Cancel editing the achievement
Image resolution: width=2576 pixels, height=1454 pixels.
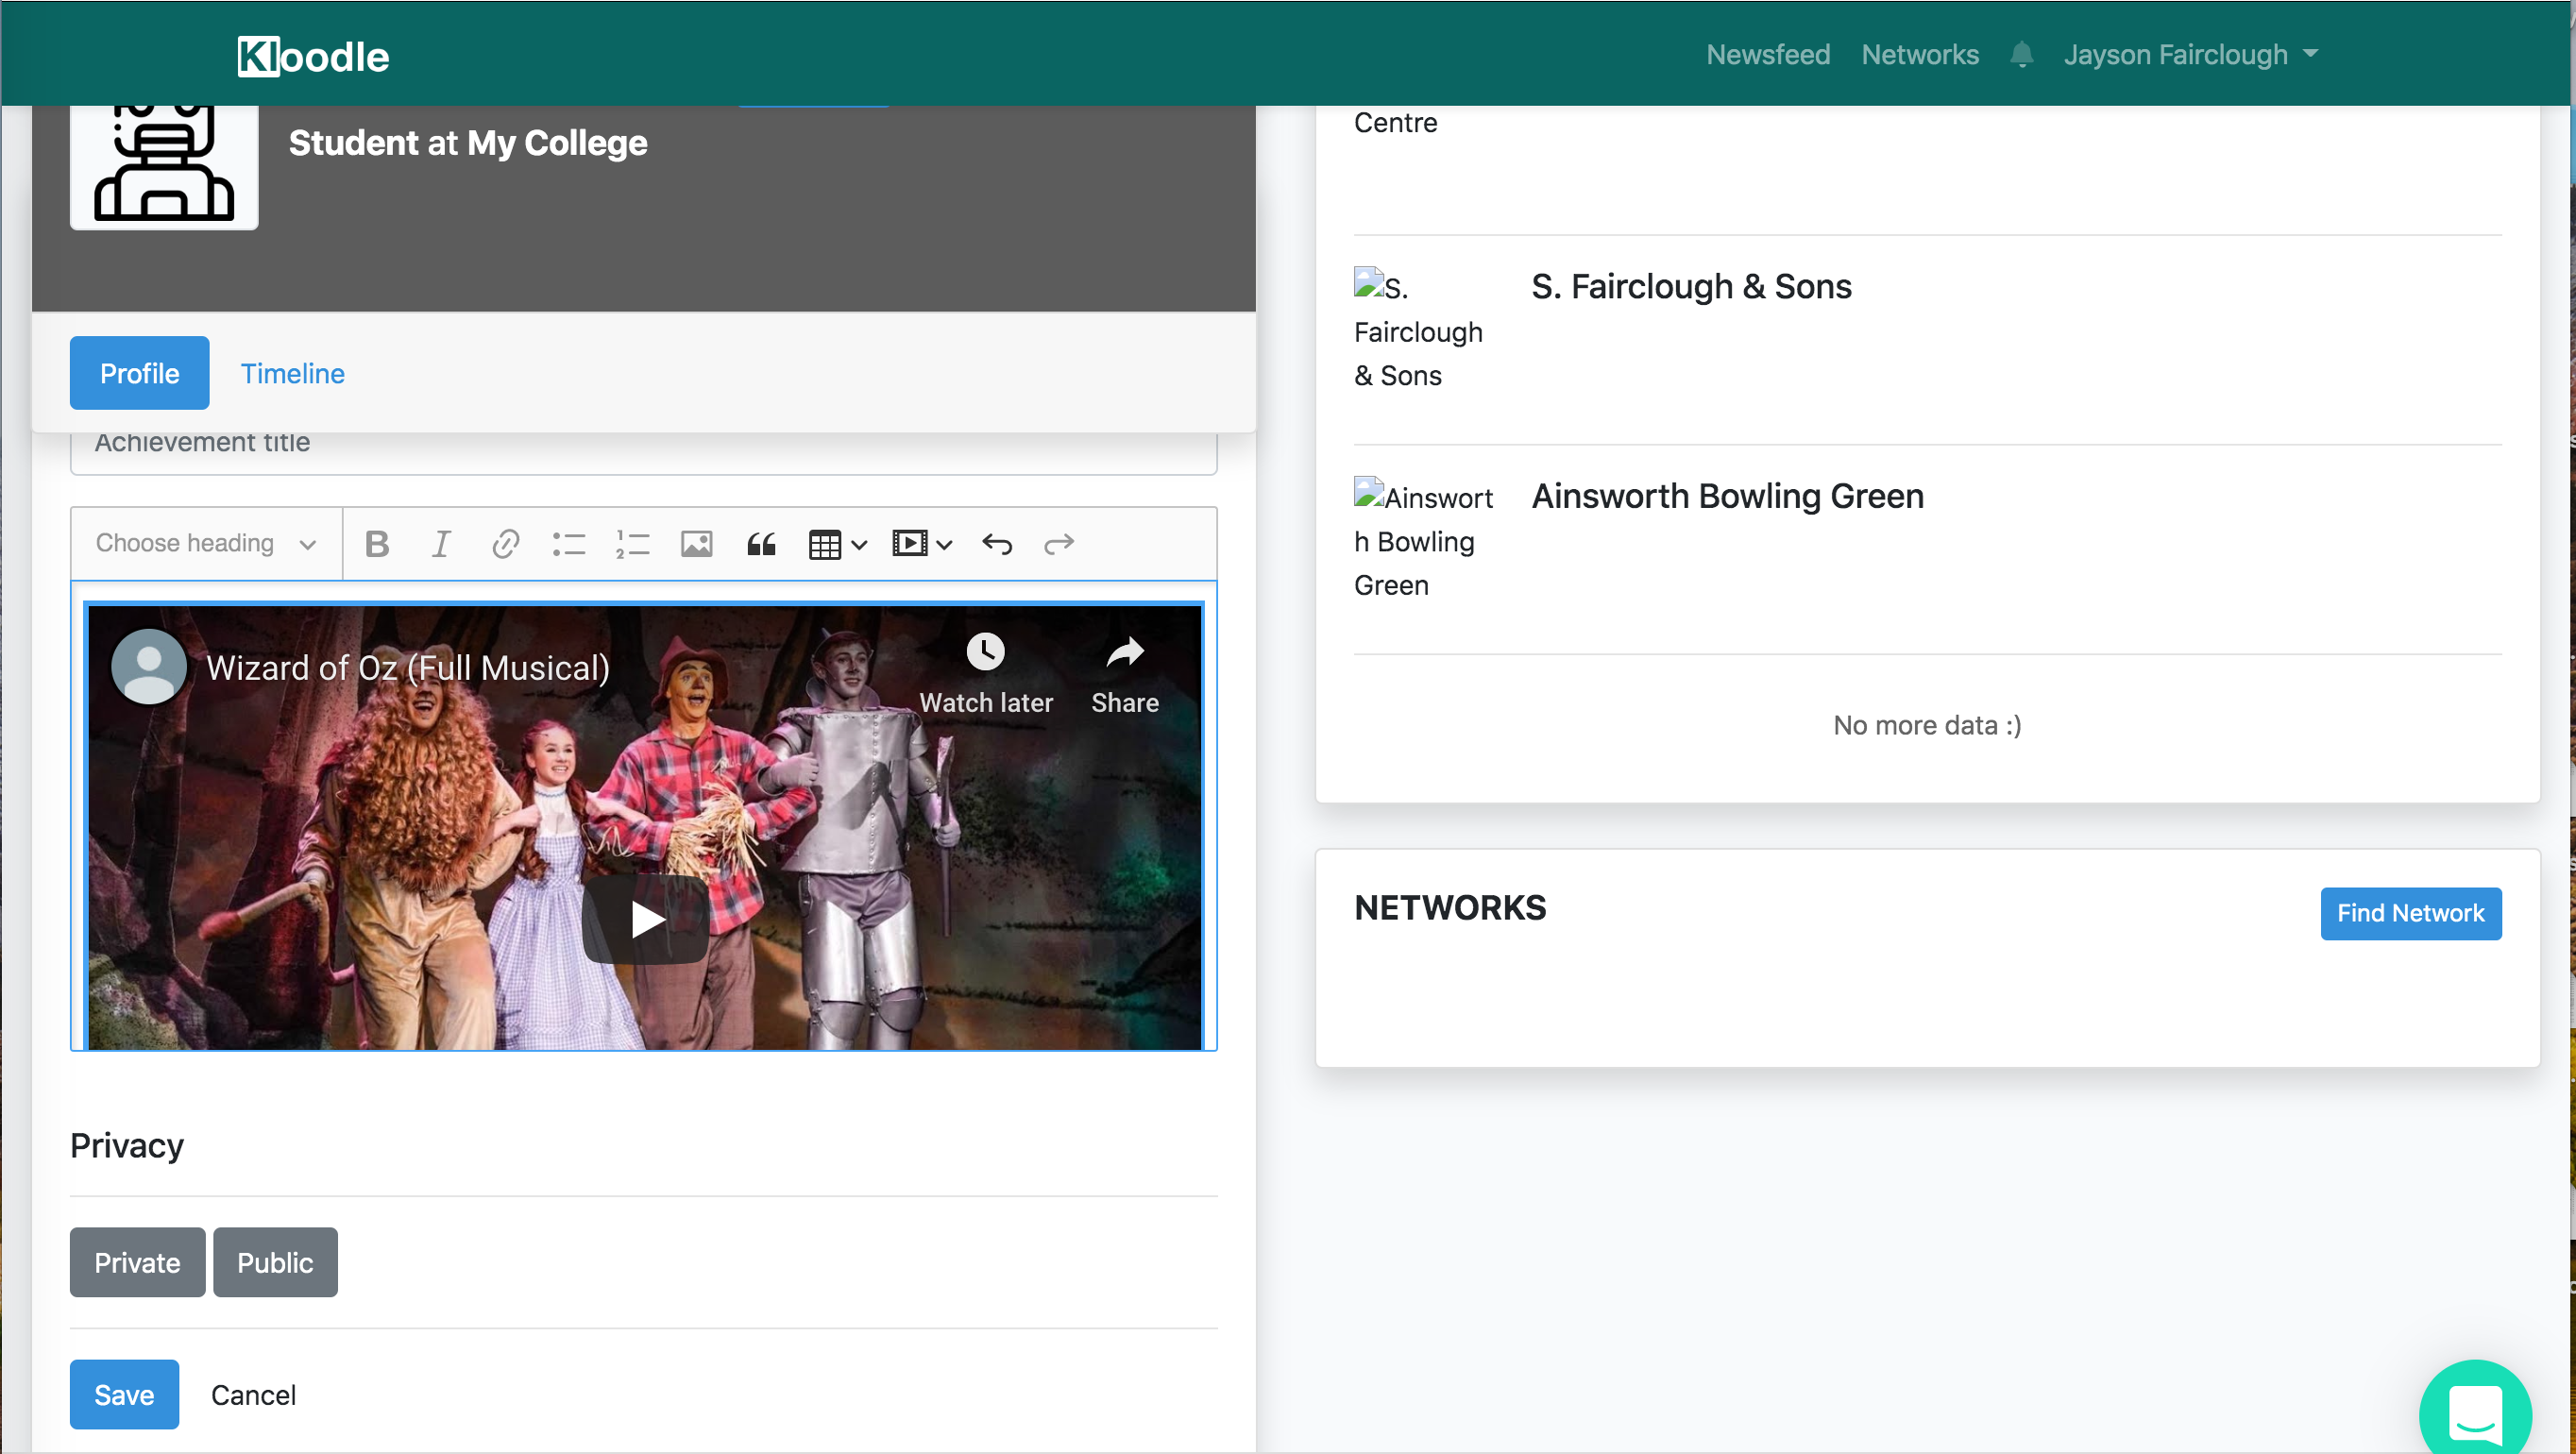point(253,1394)
